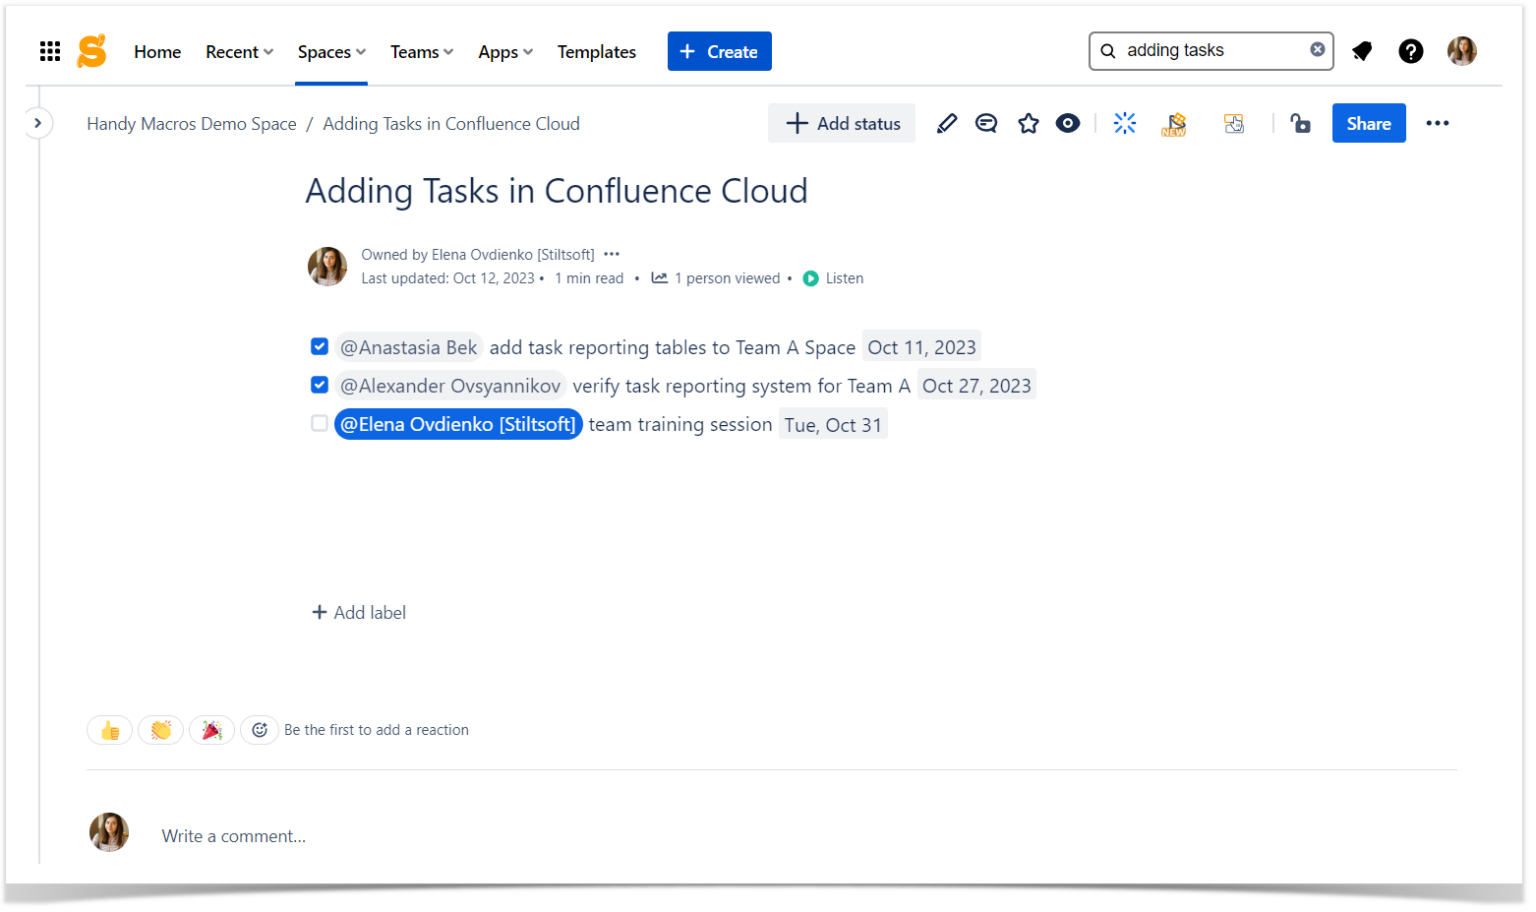Open the NEW labeled app icon
Image resolution: width=1536 pixels, height=912 pixels.
click(x=1172, y=123)
